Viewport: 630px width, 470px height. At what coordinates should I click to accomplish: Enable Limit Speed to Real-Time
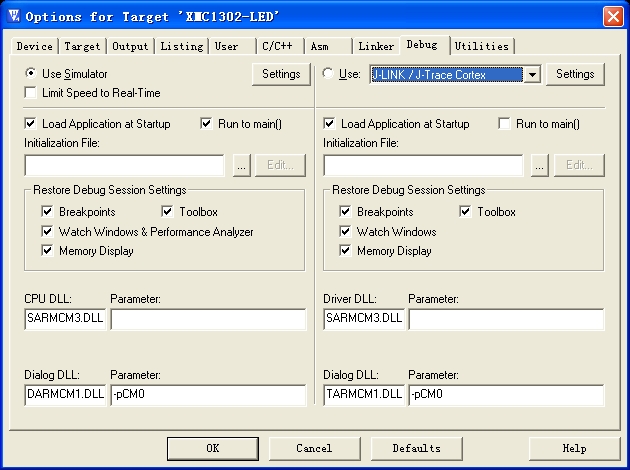(x=31, y=93)
